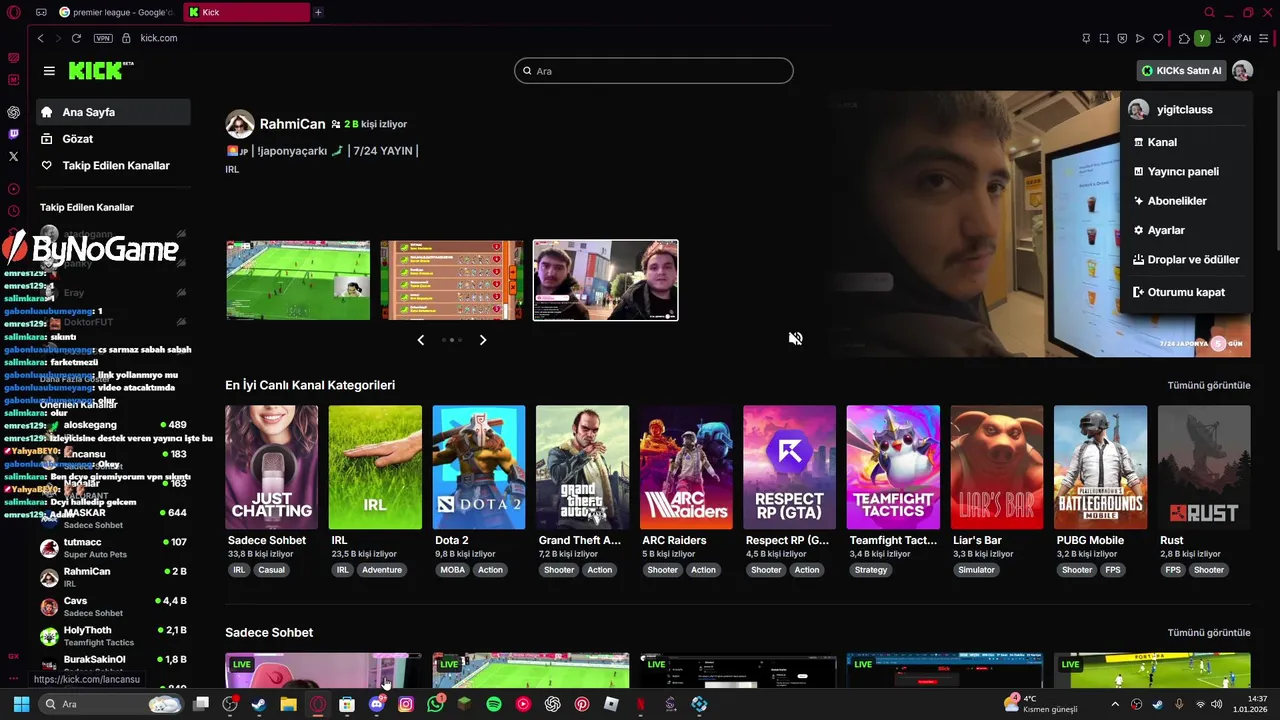The height and width of the screenshot is (720, 1280).
Task: Open tutmacc channel in sidebar
Action: (113, 548)
